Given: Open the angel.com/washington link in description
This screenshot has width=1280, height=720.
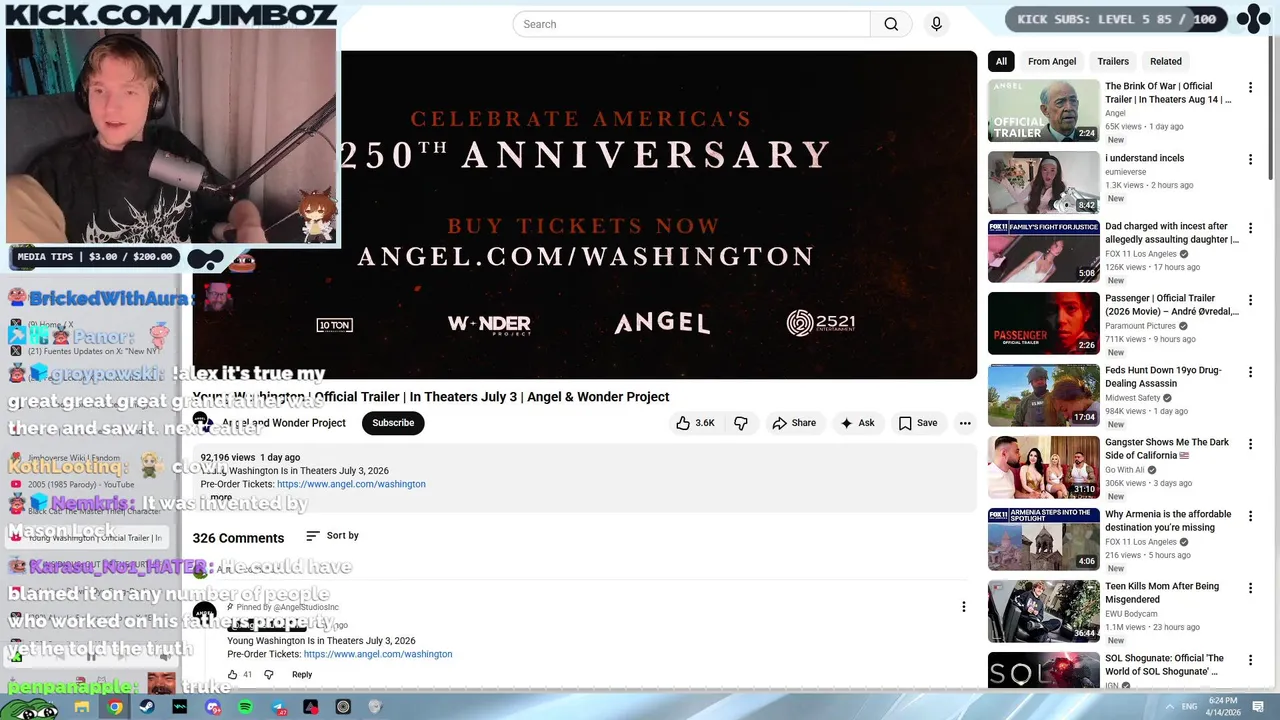Looking at the screenshot, I should pos(351,484).
